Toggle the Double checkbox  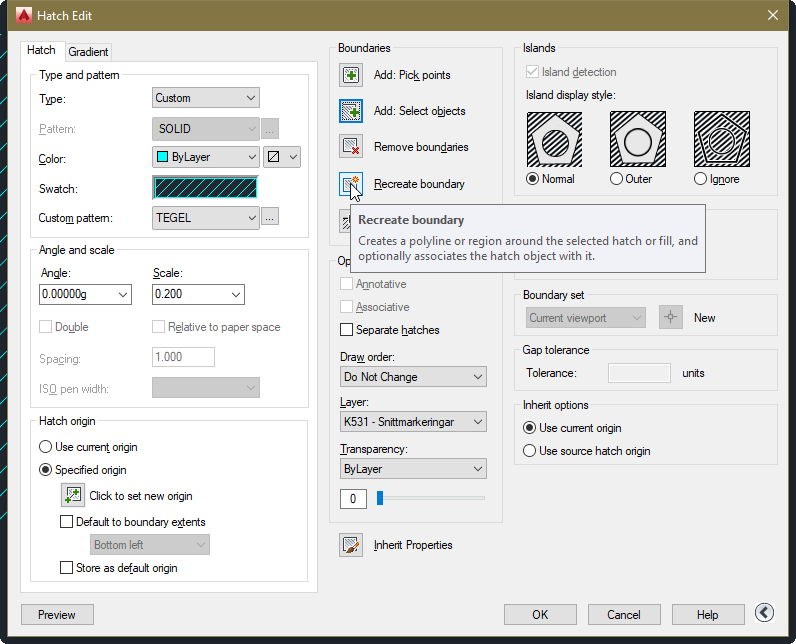tap(45, 327)
